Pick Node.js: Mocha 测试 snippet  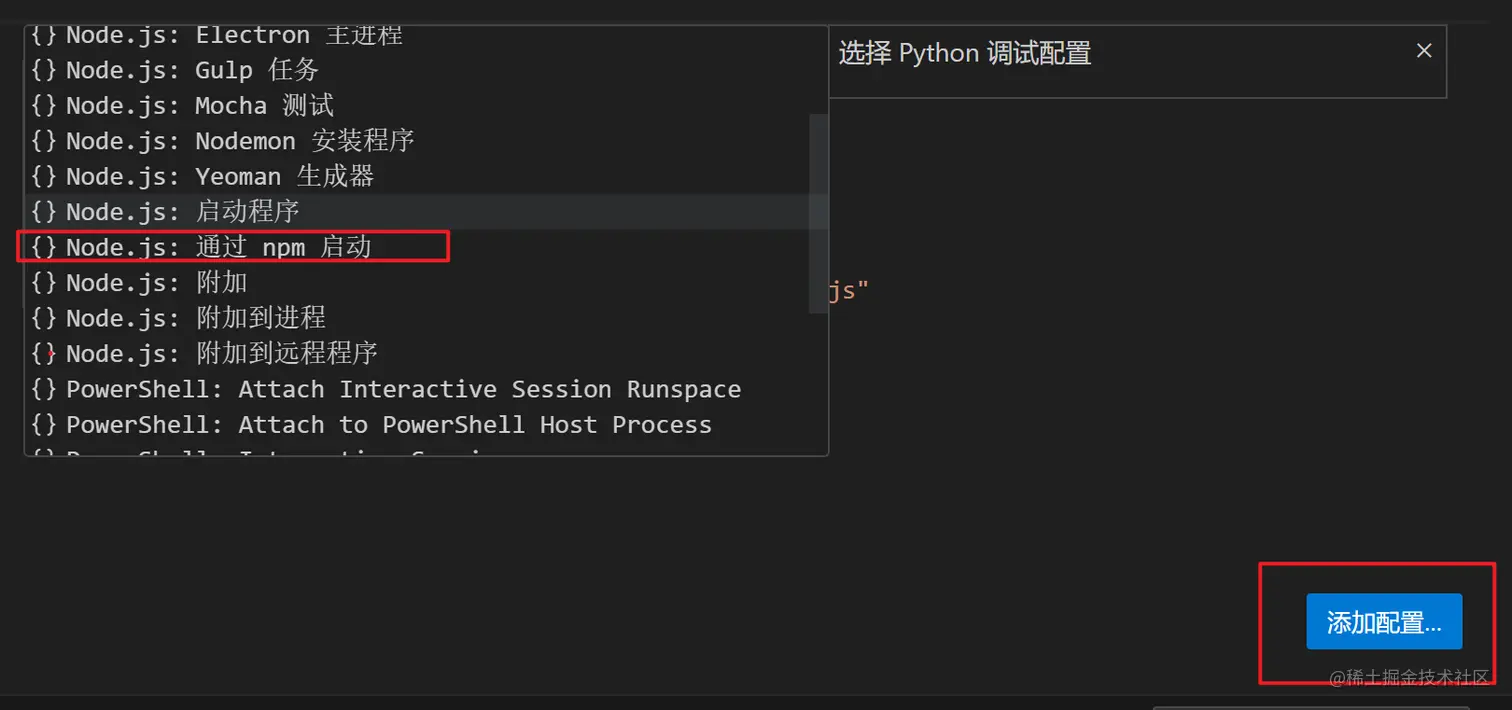click(200, 106)
